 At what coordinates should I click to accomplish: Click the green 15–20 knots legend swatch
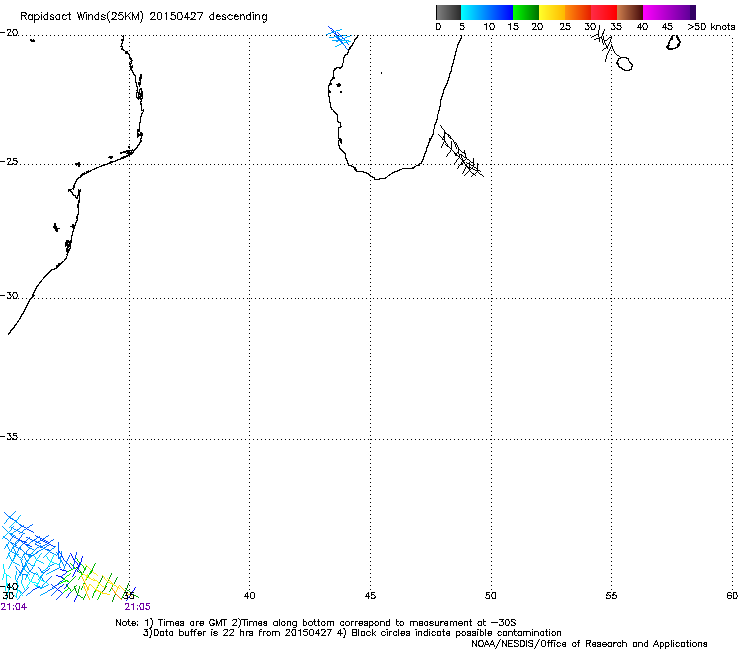click(x=526, y=12)
